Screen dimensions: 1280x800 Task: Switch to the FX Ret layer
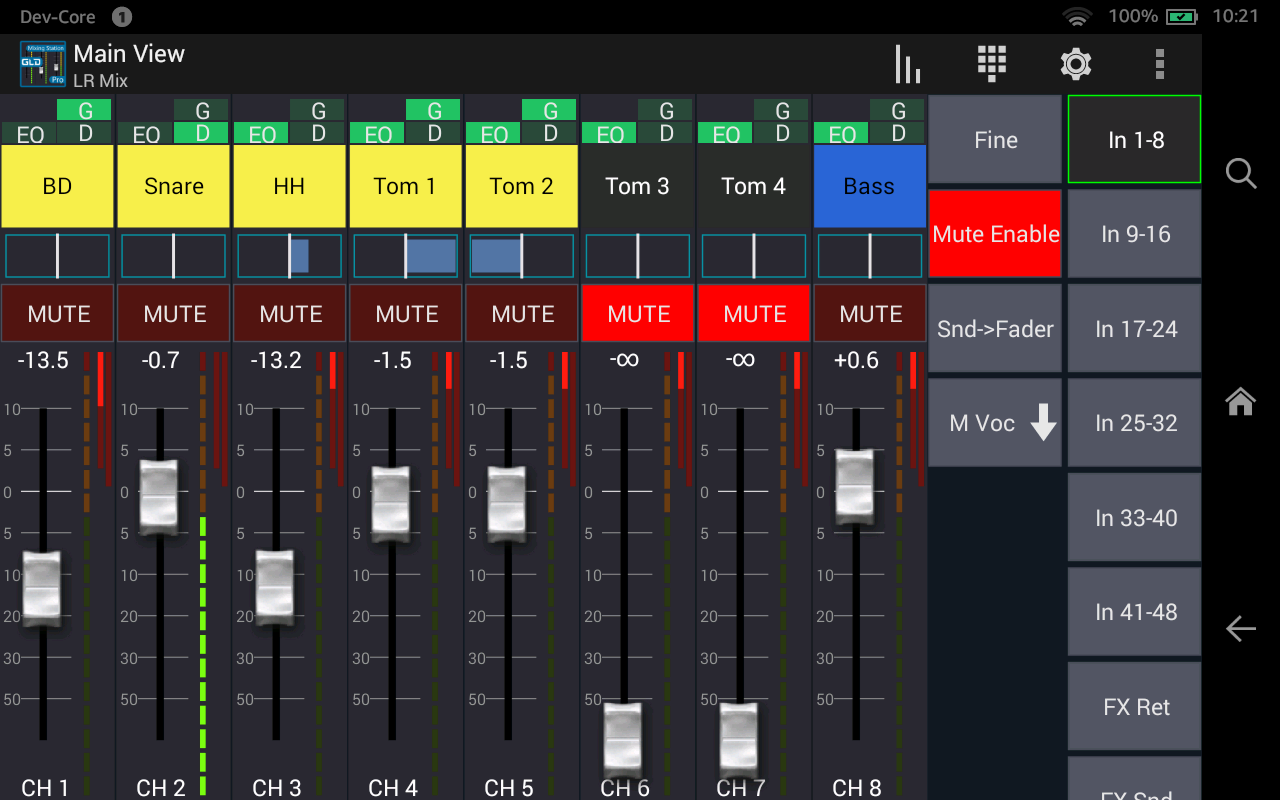1135,707
